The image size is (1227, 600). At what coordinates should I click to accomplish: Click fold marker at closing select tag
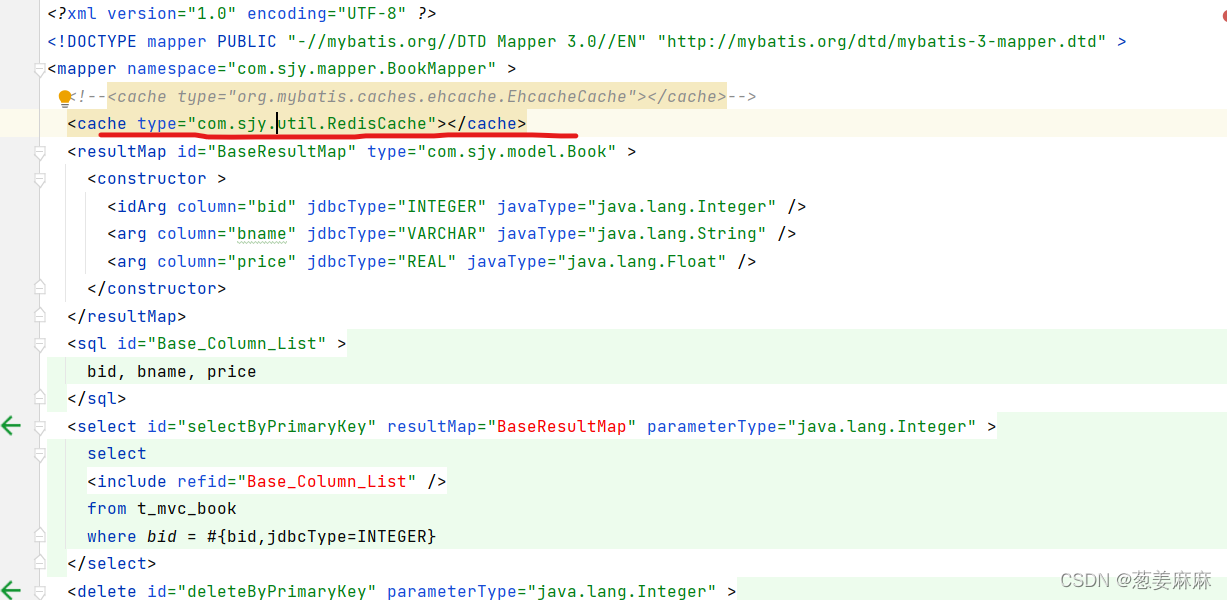click(x=40, y=563)
